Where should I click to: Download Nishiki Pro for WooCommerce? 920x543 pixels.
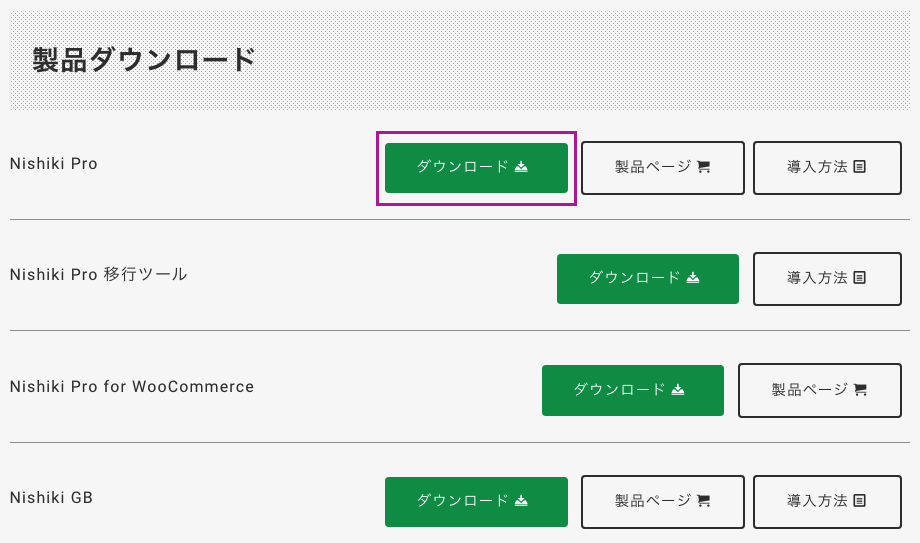(x=632, y=390)
